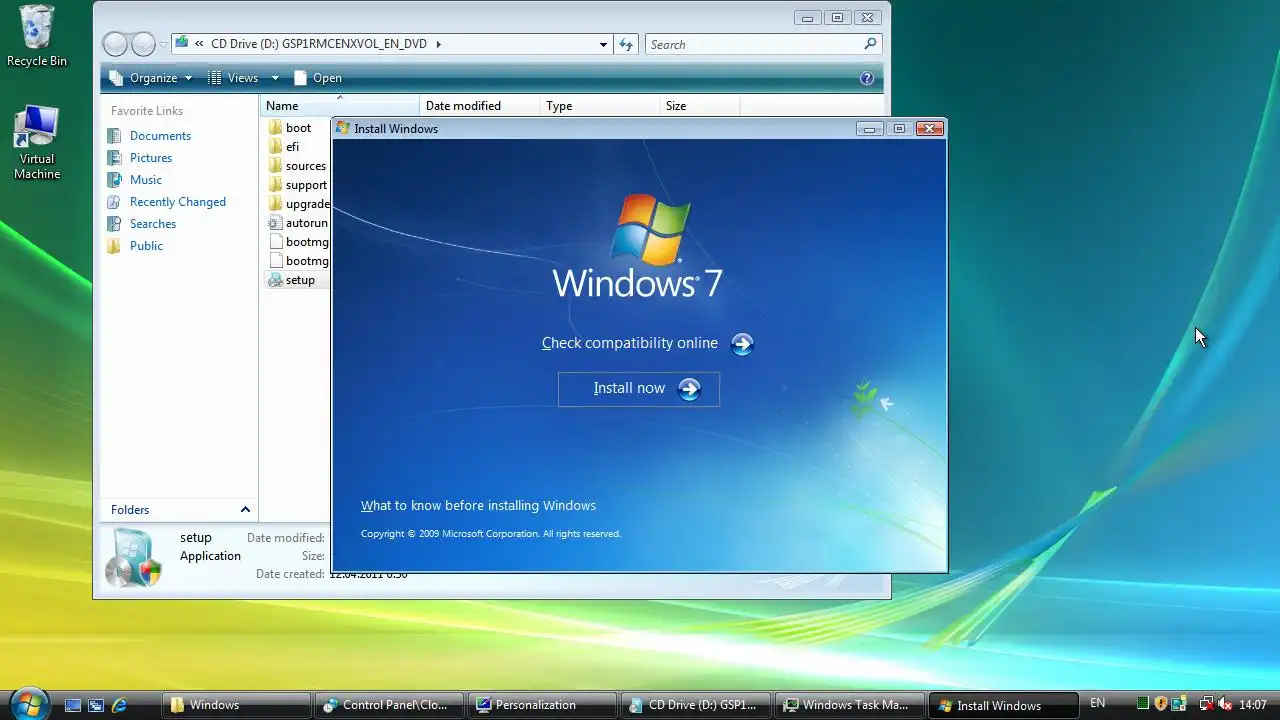The image size is (1280, 720).
Task: Switch to CD Drive (D:) taskbar button
Action: click(x=694, y=705)
